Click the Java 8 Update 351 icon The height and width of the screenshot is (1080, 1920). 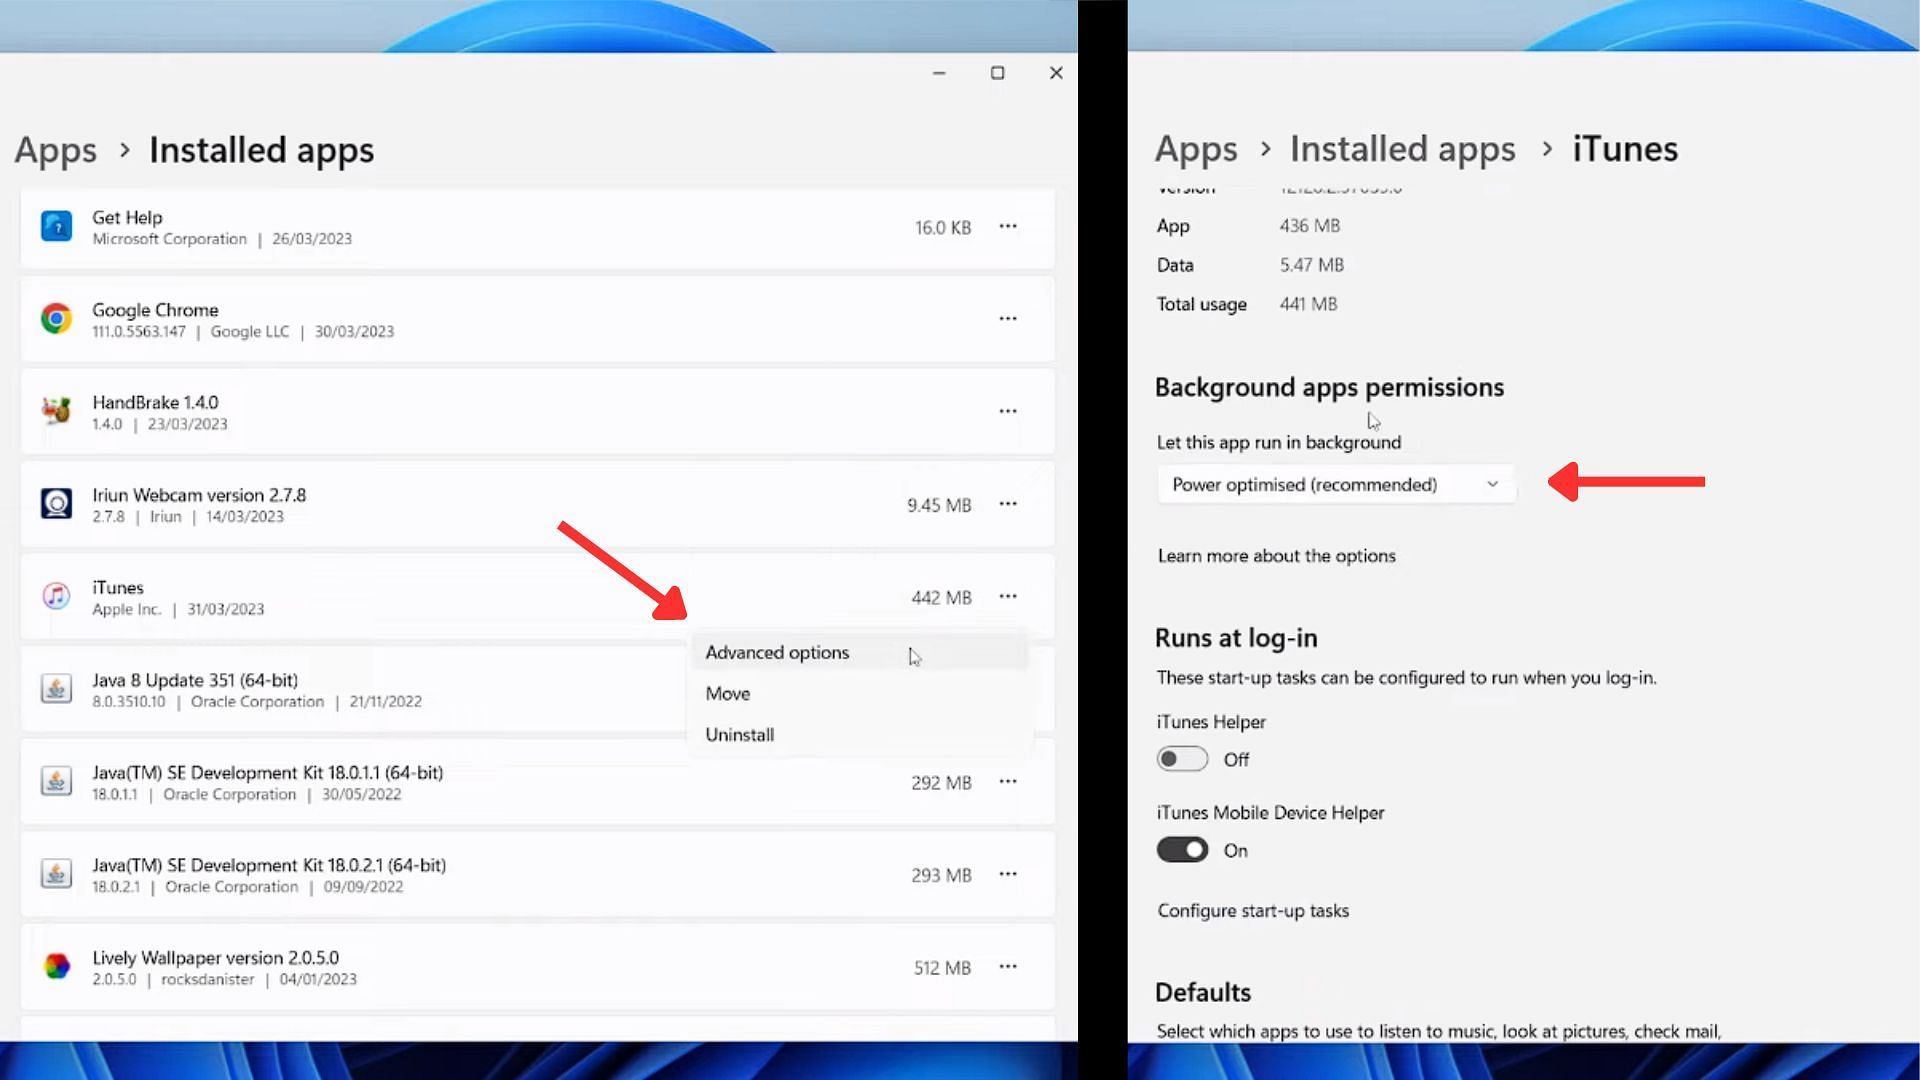click(x=56, y=689)
